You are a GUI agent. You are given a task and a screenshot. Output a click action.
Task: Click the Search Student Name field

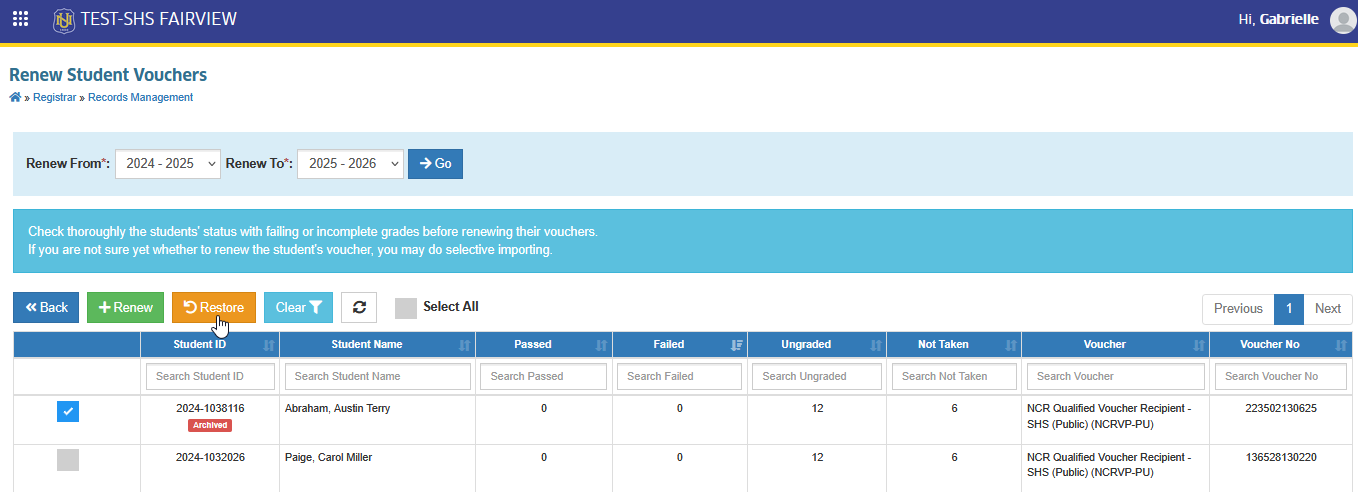(x=378, y=377)
